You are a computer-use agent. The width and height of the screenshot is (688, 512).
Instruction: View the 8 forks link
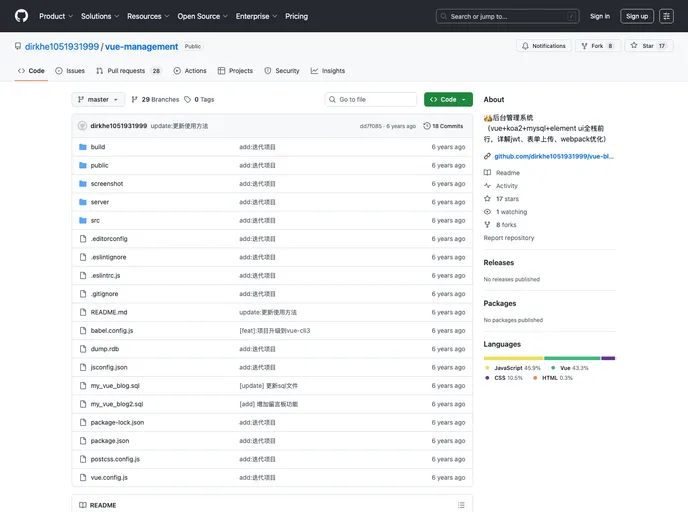click(506, 225)
